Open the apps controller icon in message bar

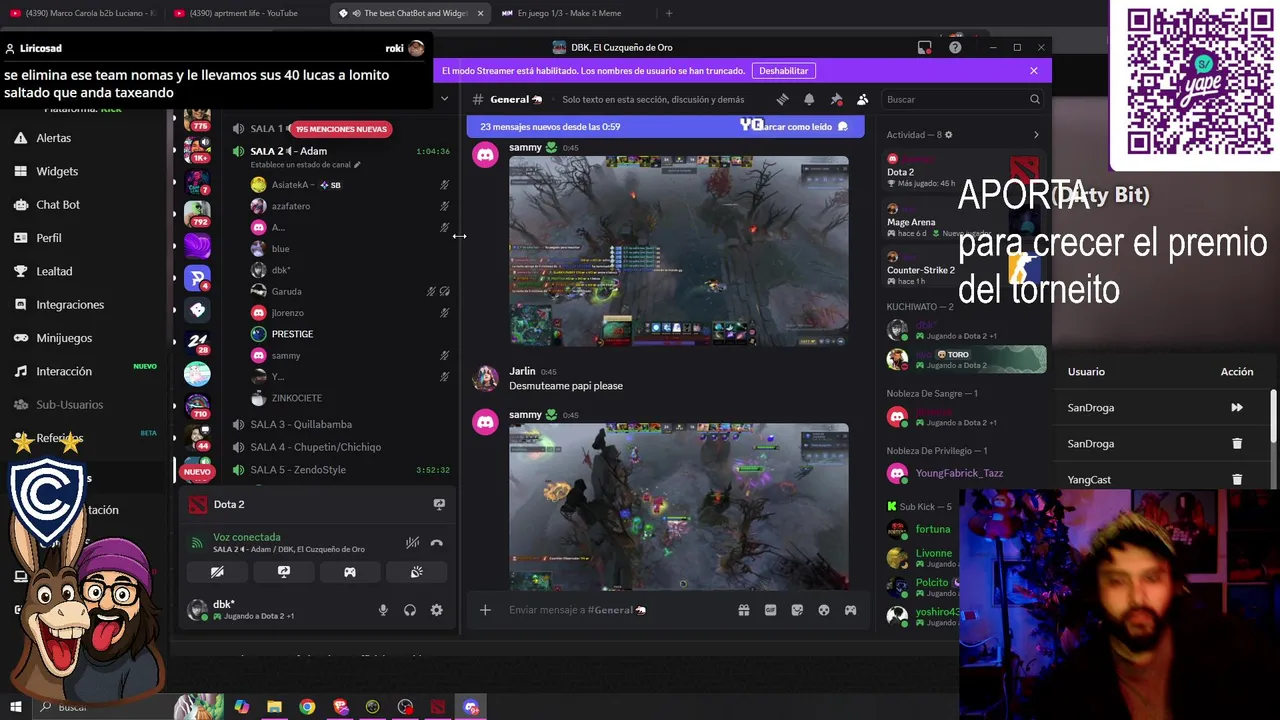(x=851, y=610)
